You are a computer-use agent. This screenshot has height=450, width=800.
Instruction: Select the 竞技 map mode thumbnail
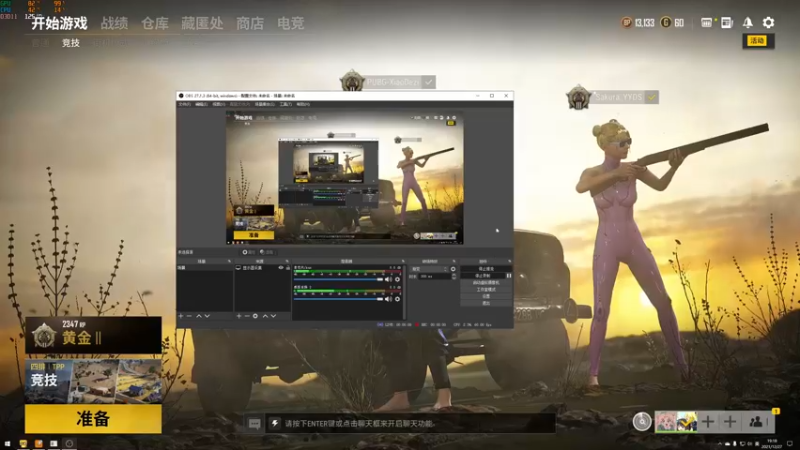(93, 381)
